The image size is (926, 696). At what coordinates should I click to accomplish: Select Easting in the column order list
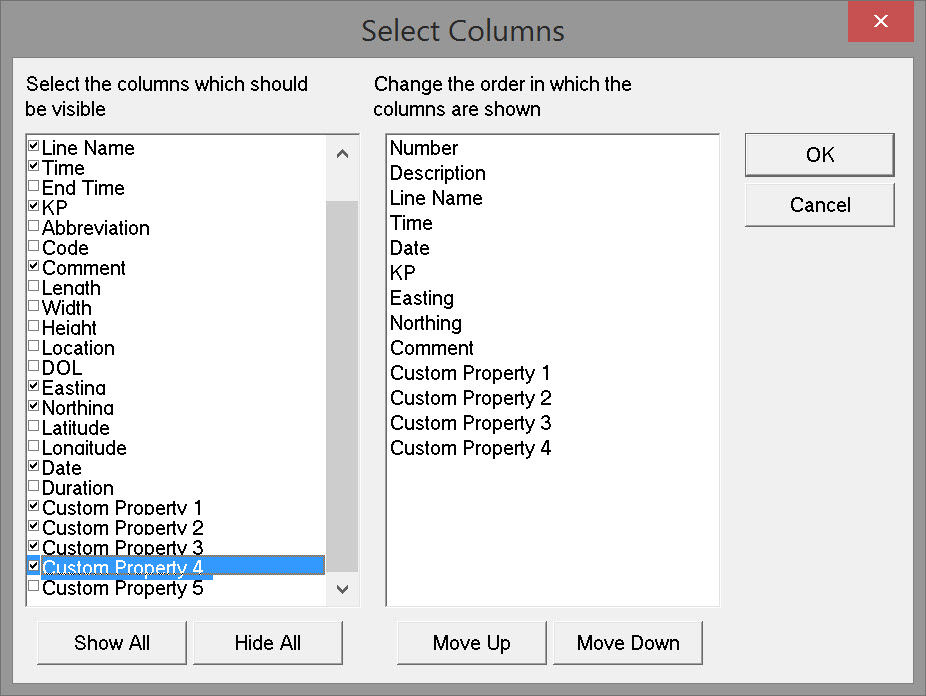coord(422,298)
